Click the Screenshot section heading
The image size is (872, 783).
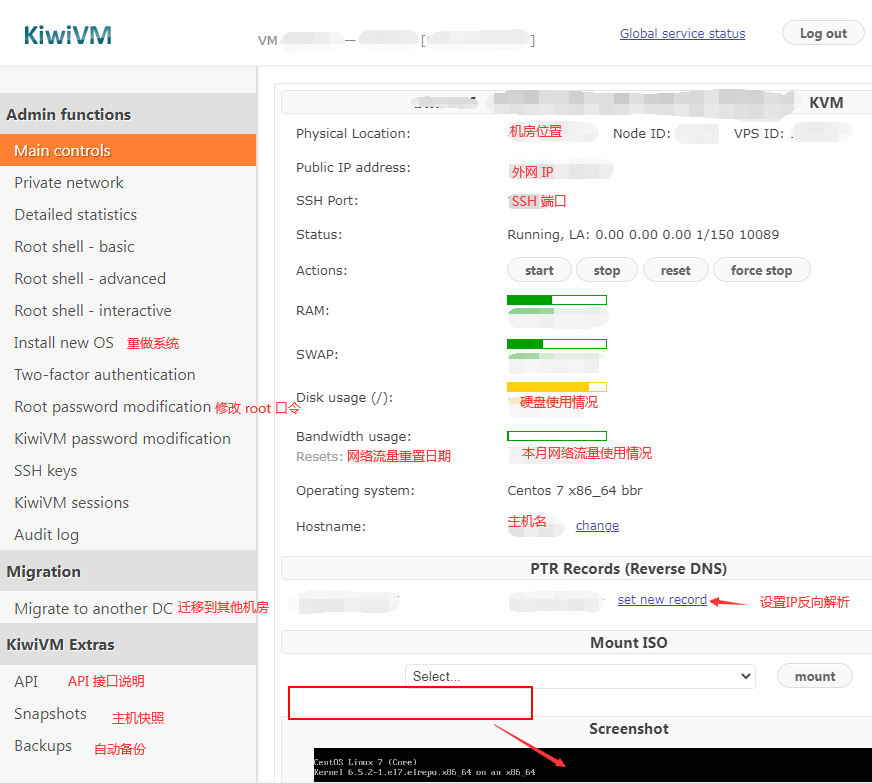(629, 729)
